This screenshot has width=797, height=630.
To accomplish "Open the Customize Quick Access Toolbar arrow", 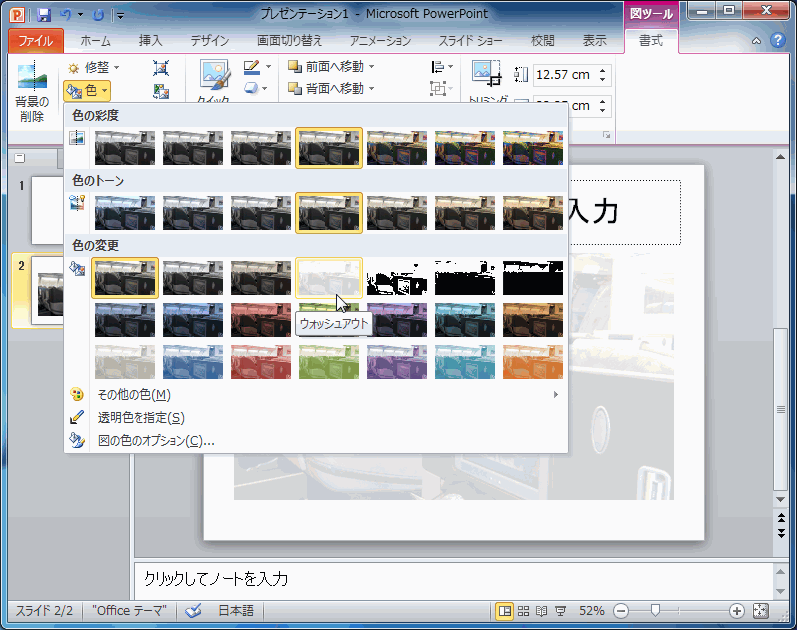I will tap(120, 15).
